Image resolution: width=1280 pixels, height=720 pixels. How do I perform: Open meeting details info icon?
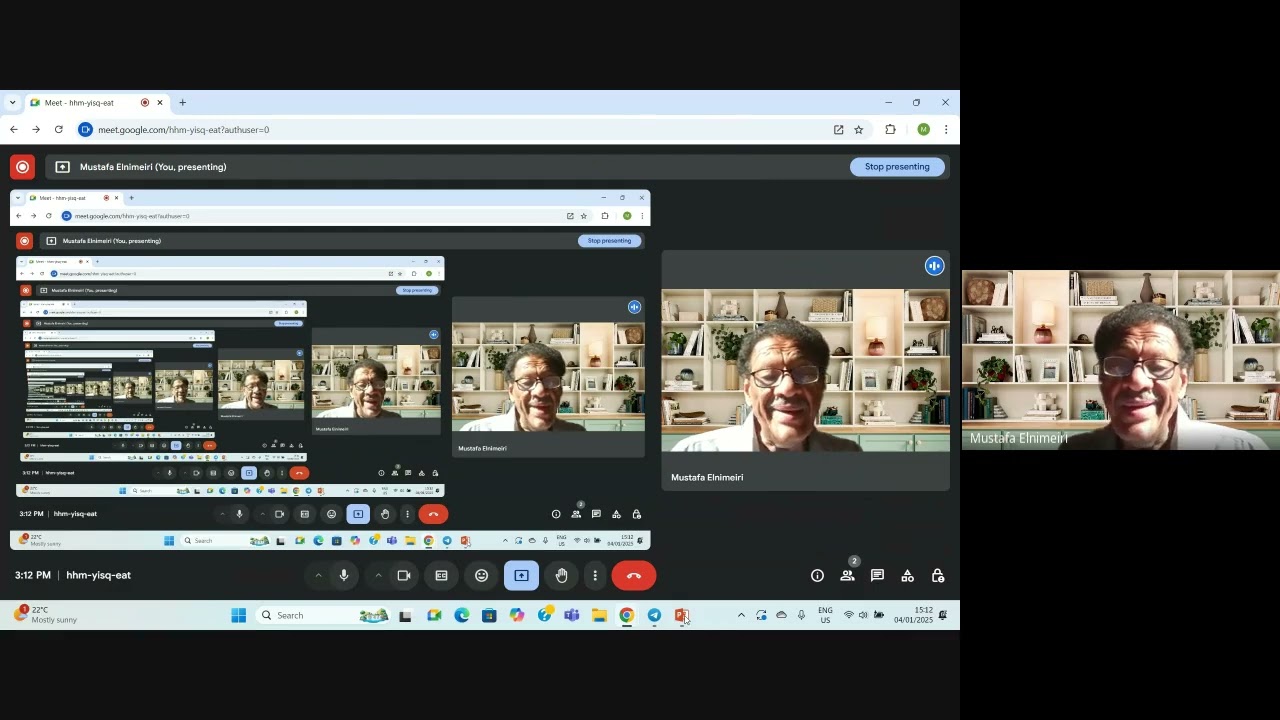click(817, 576)
